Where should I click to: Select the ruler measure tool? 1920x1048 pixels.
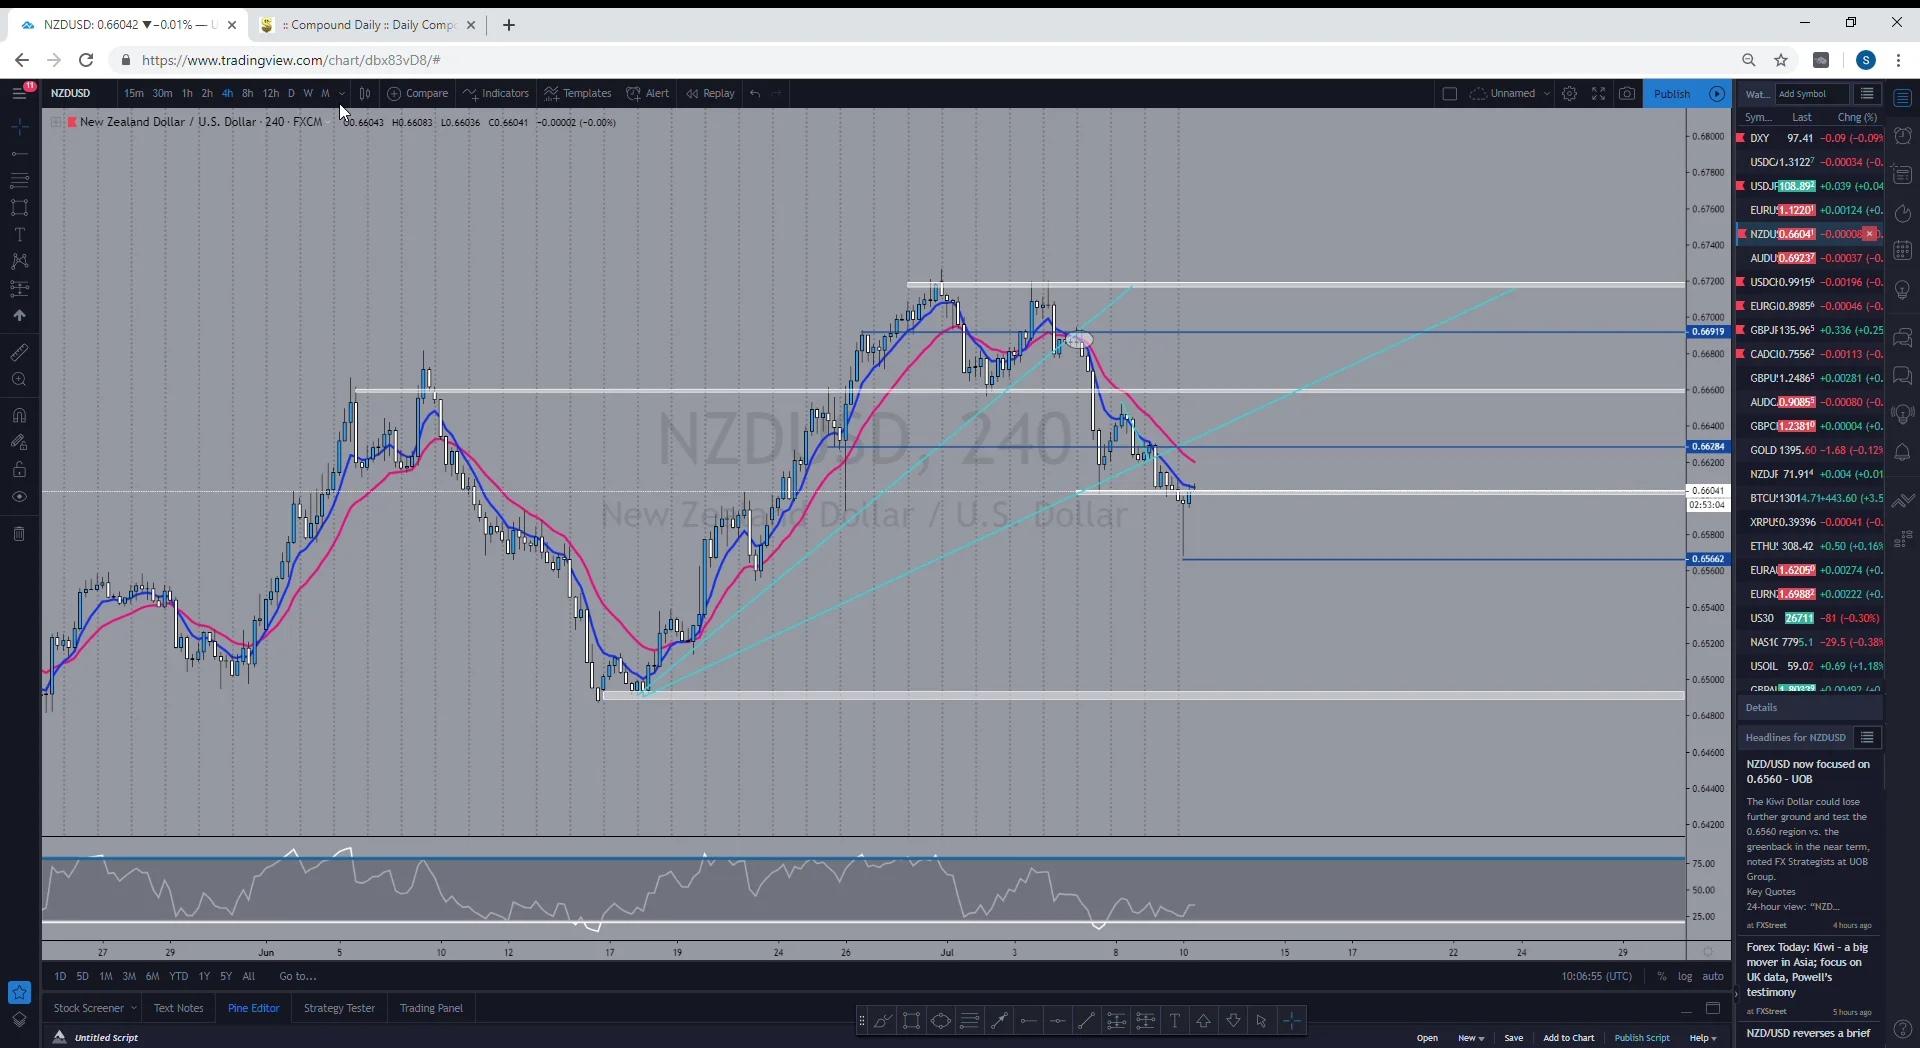tap(19, 352)
